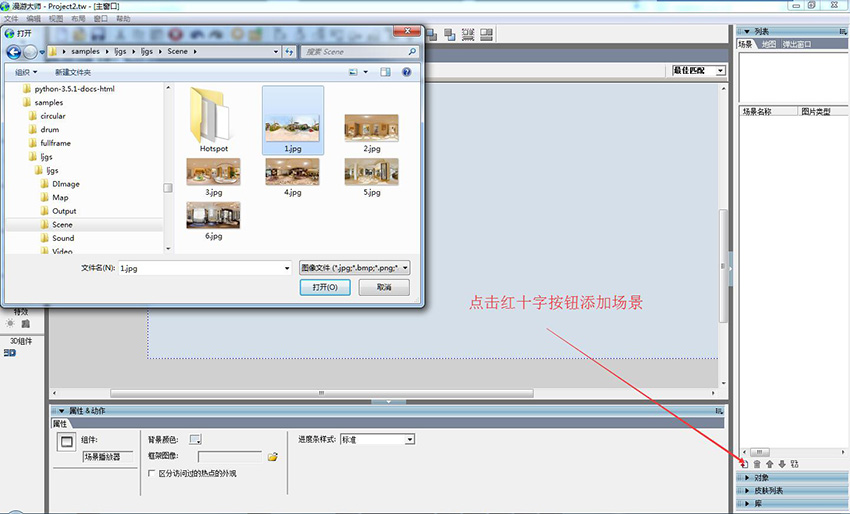Expand the 皮肤列表 panel
The image size is (850, 514).
768,491
